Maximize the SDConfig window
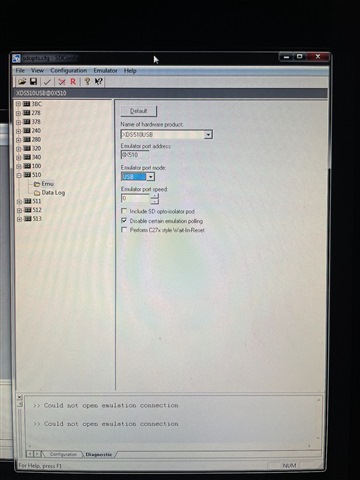This screenshot has height=480, width=360. coord(300,57)
